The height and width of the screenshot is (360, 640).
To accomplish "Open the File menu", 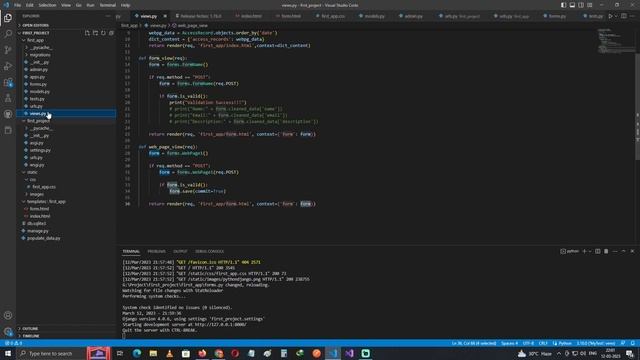I will (x=18, y=5).
